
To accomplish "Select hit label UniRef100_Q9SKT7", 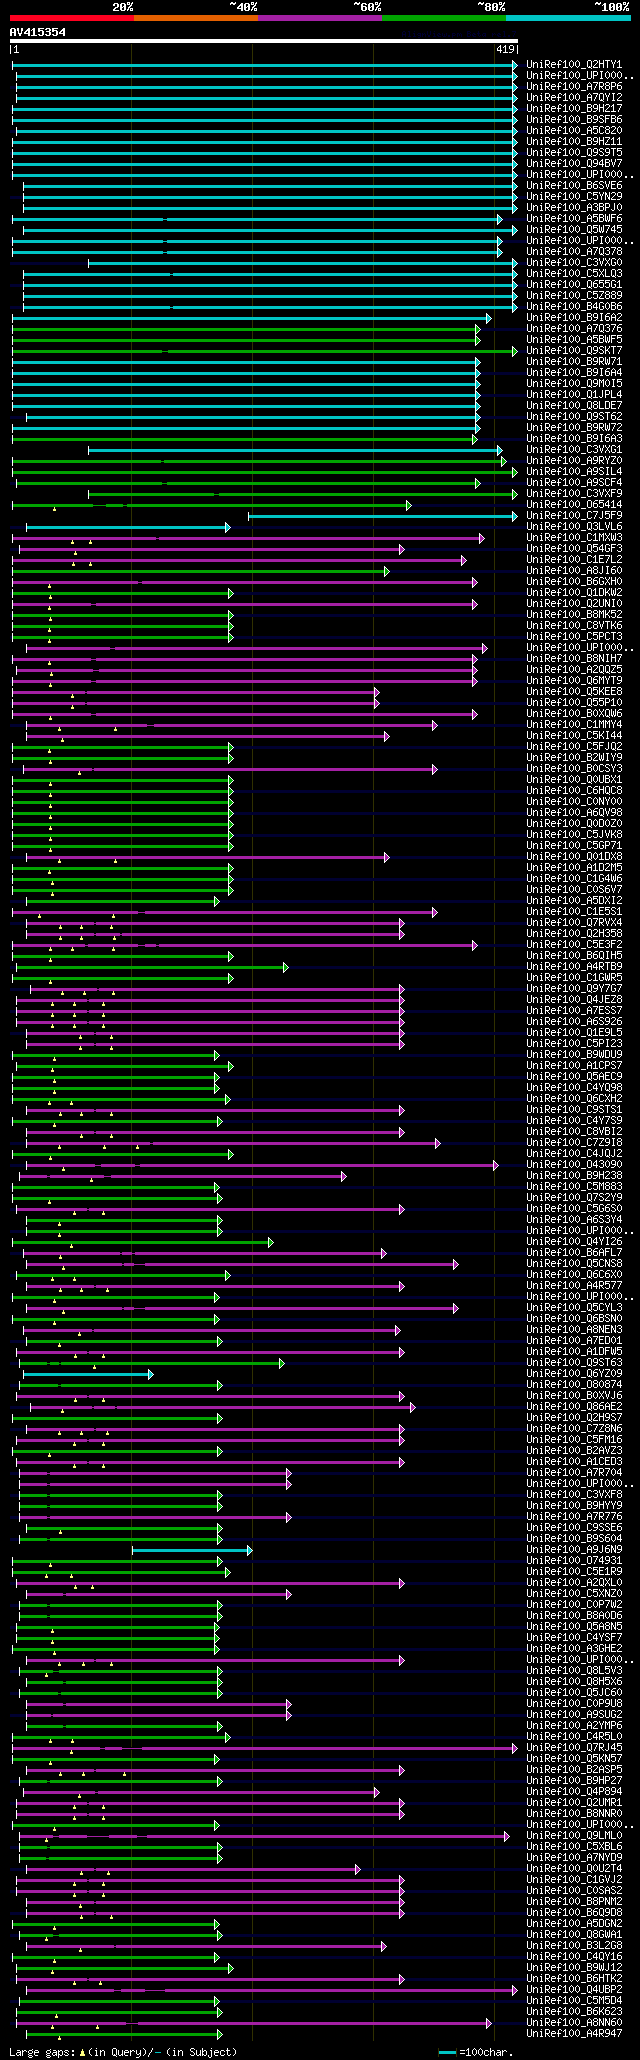I will (574, 350).
